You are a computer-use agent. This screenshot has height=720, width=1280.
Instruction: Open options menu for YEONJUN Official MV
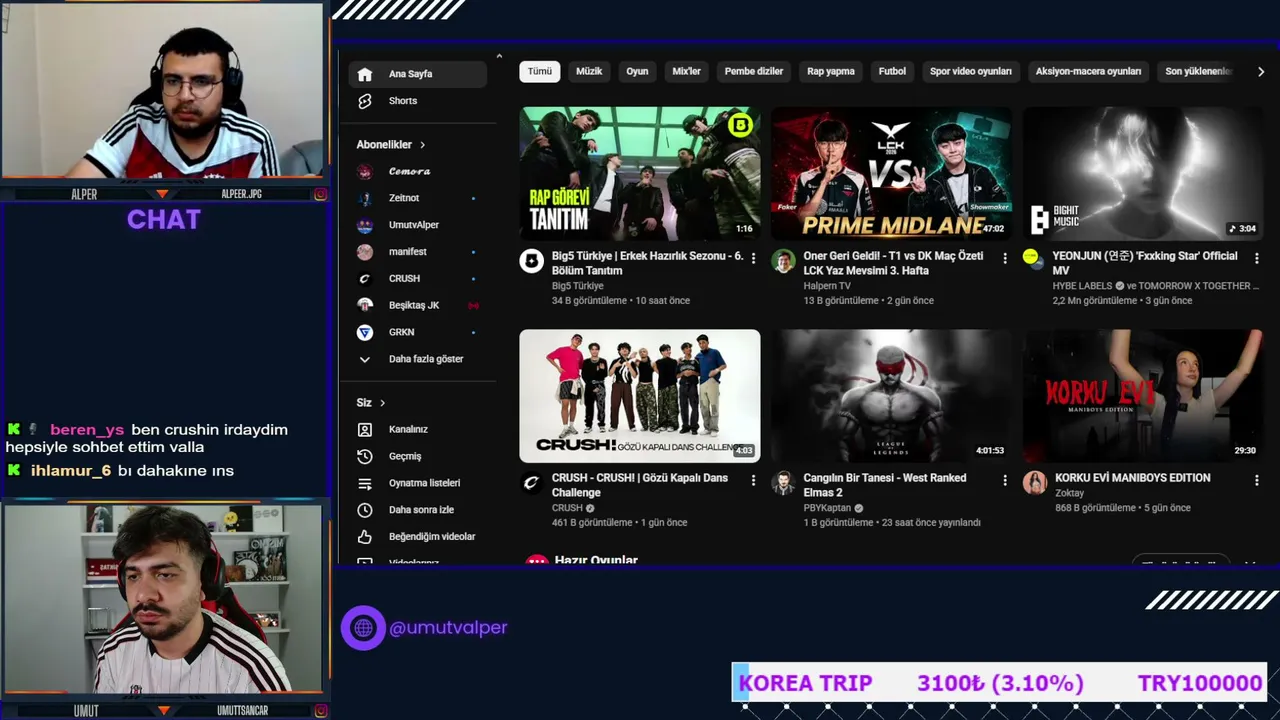(1257, 258)
